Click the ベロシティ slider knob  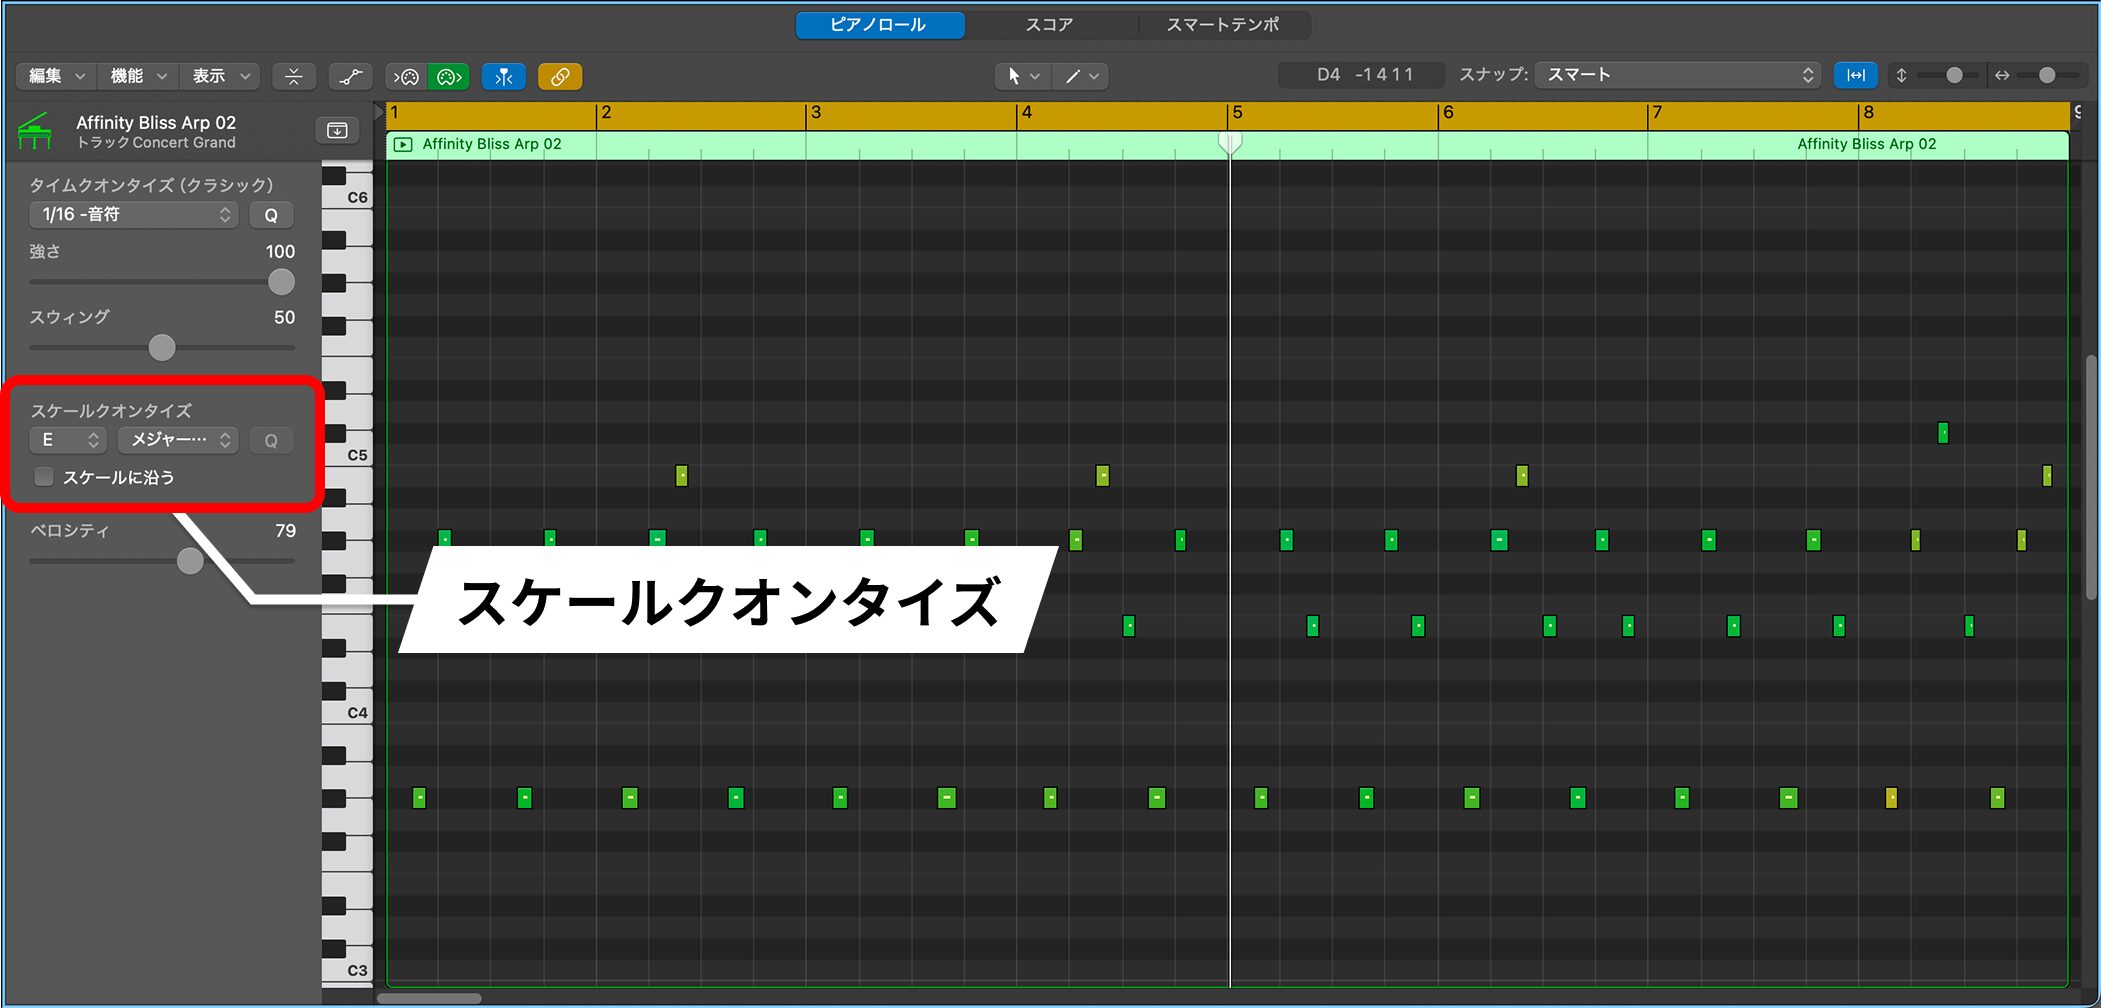[190, 561]
